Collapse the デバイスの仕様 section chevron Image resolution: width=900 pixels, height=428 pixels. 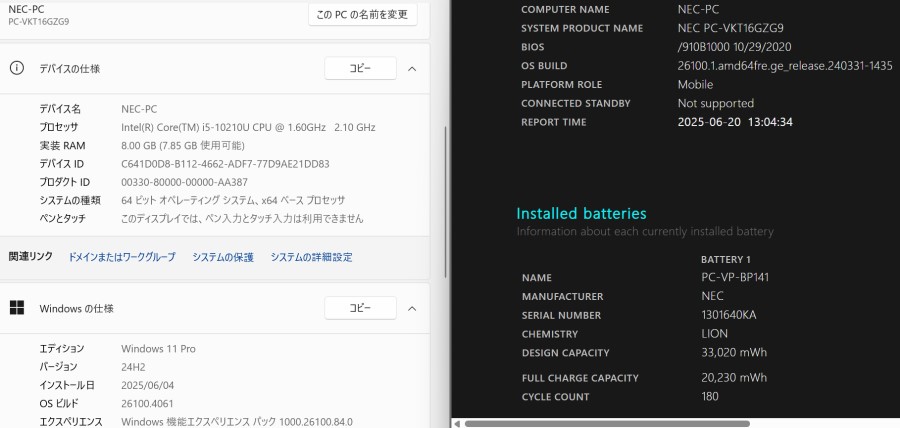[x=412, y=69]
